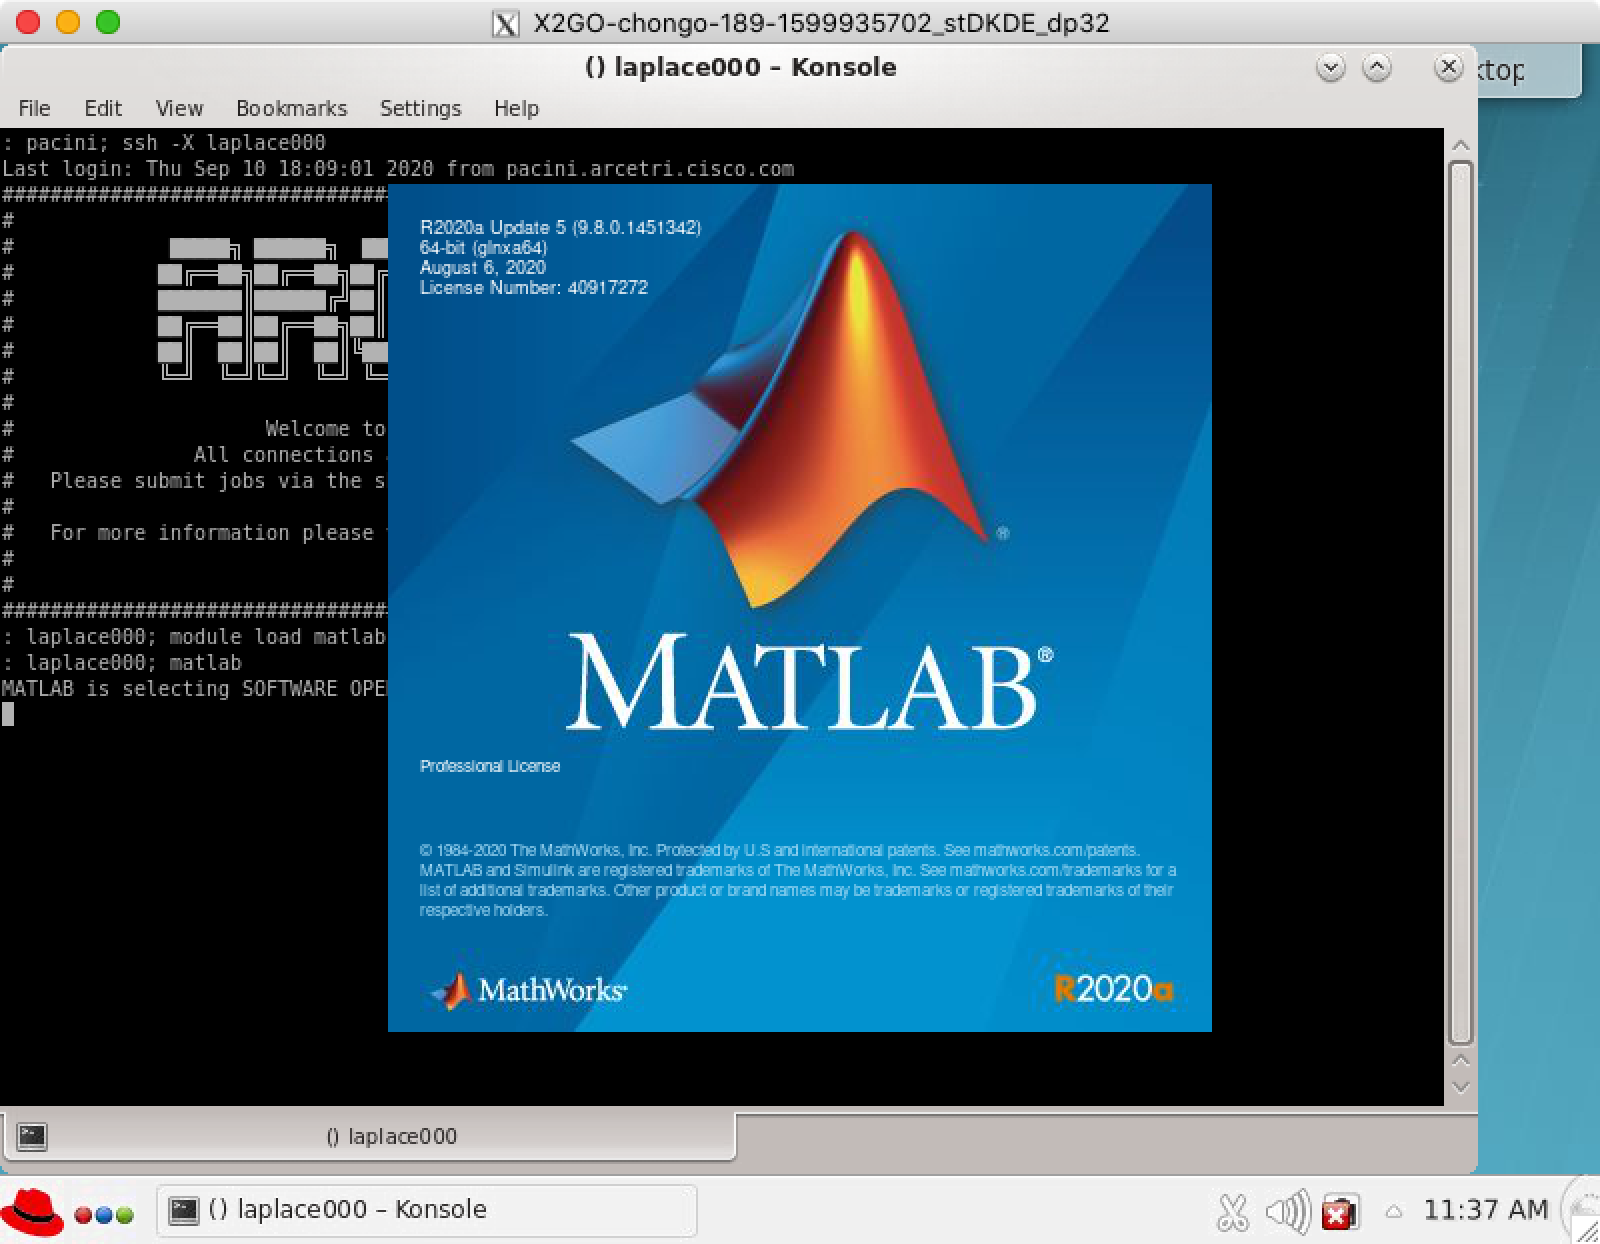Click the 'All connections' banner line
This screenshot has width=1600, height=1244.
284,454
